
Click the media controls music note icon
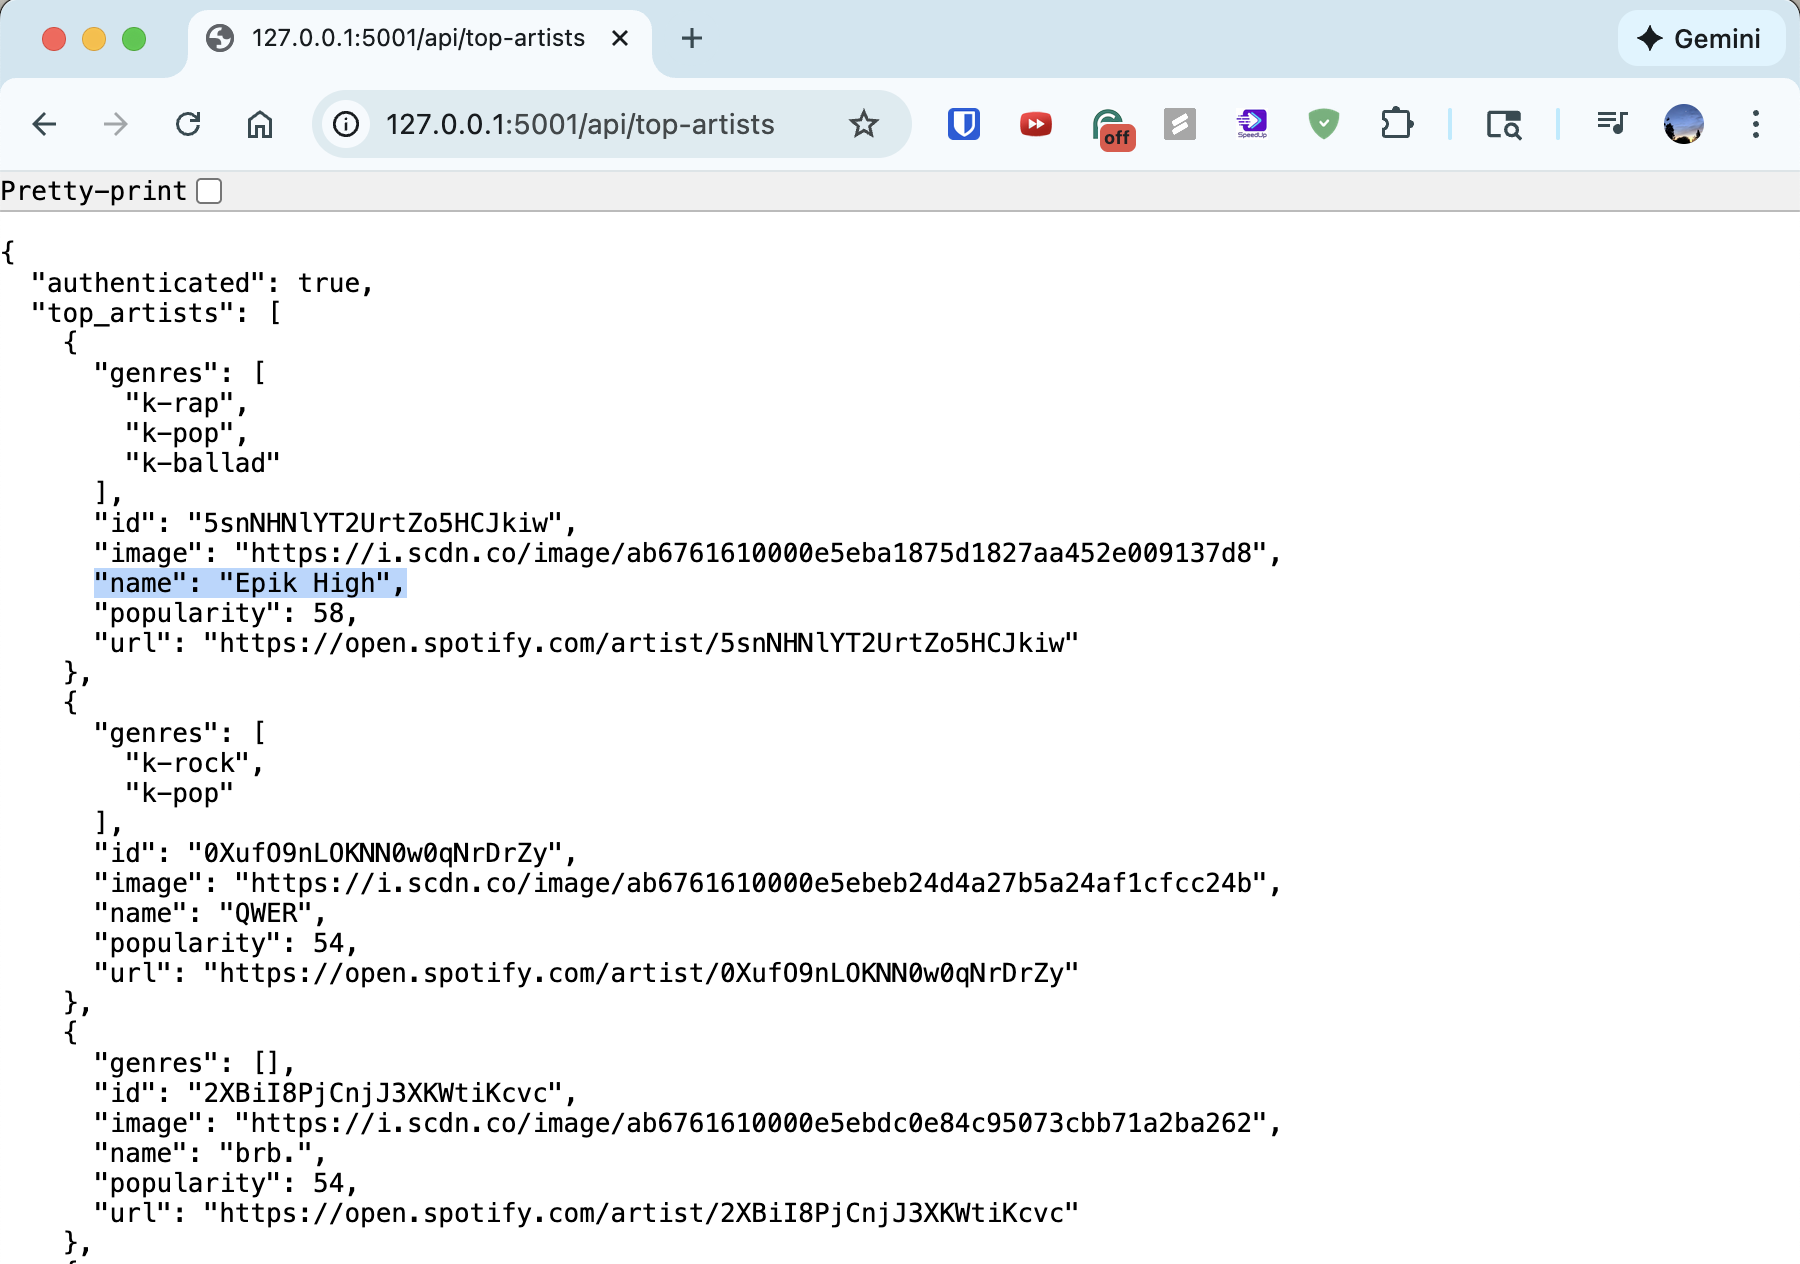click(x=1611, y=124)
